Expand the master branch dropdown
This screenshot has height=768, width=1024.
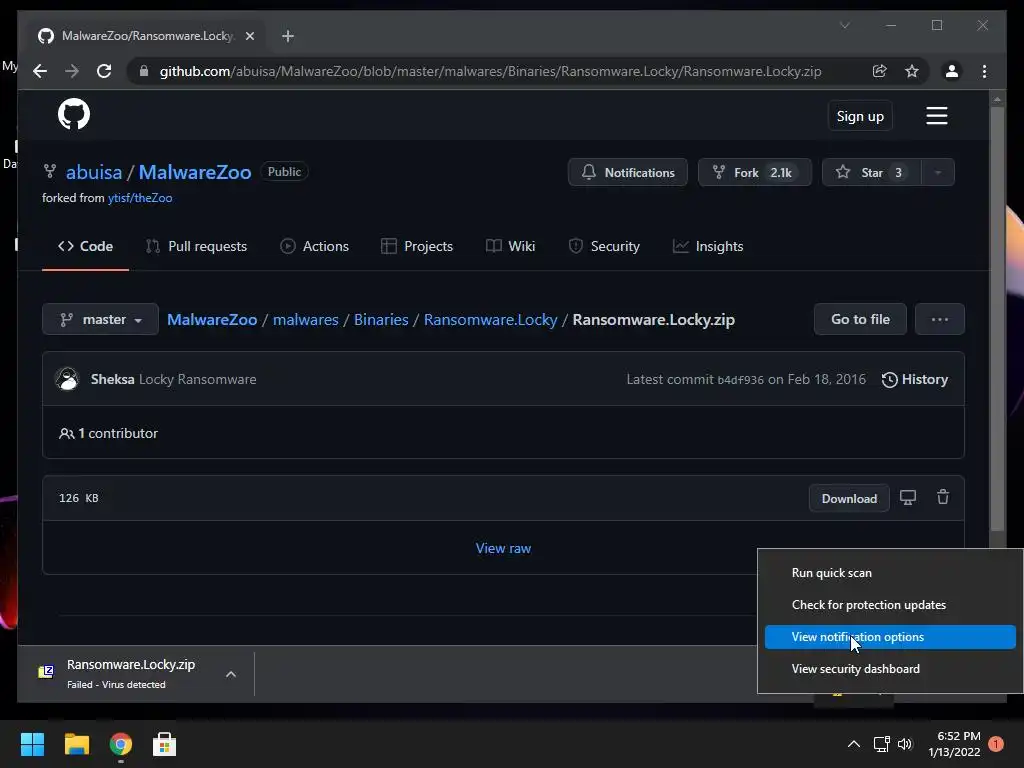pos(101,319)
